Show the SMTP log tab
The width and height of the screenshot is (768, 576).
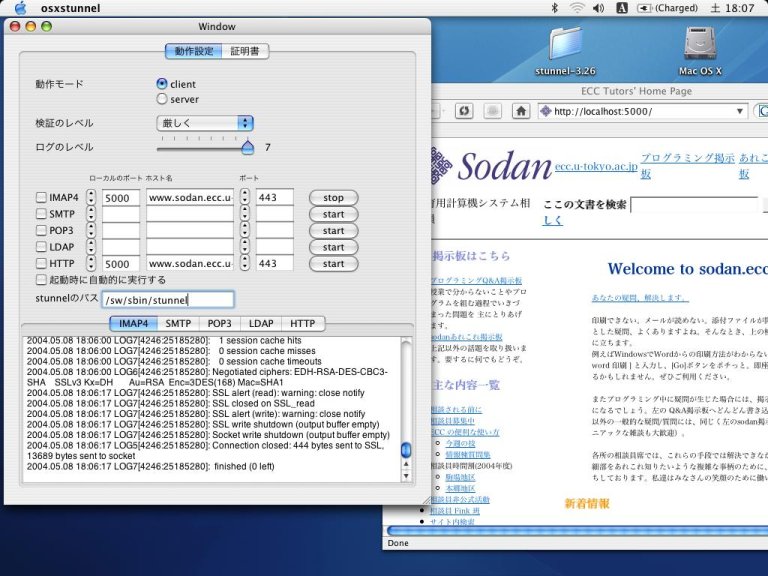click(178, 324)
